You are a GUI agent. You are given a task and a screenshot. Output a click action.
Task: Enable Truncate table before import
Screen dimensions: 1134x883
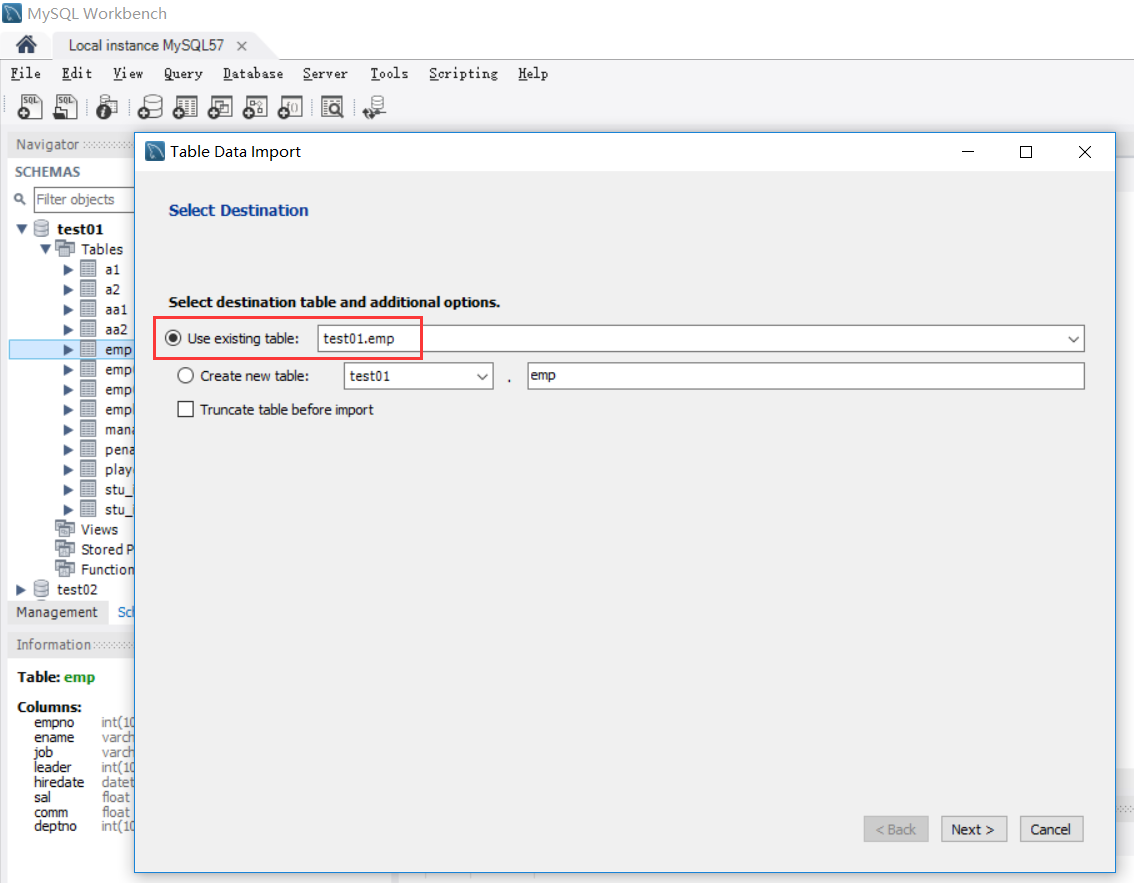[x=185, y=409]
